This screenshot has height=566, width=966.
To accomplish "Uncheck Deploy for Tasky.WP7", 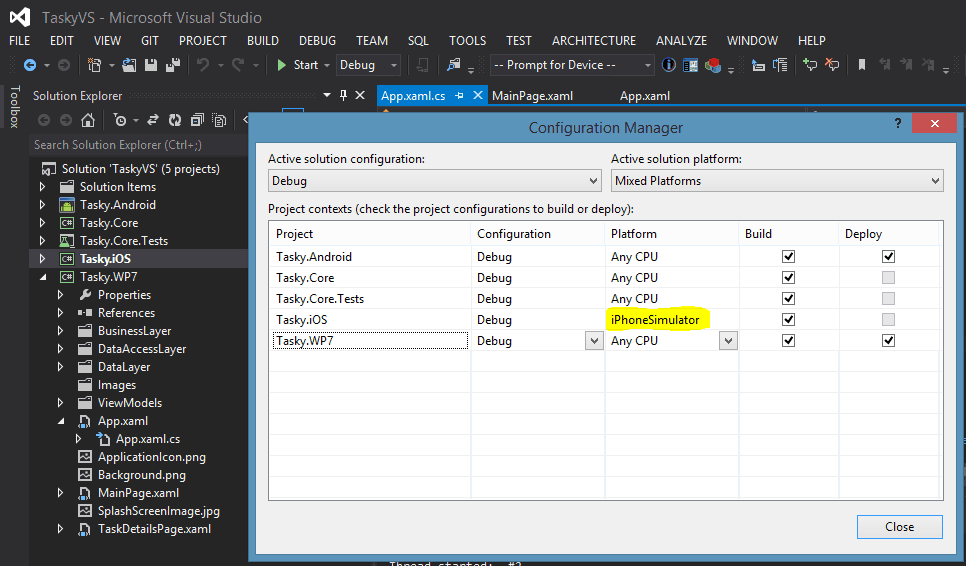I will pos(888,340).
